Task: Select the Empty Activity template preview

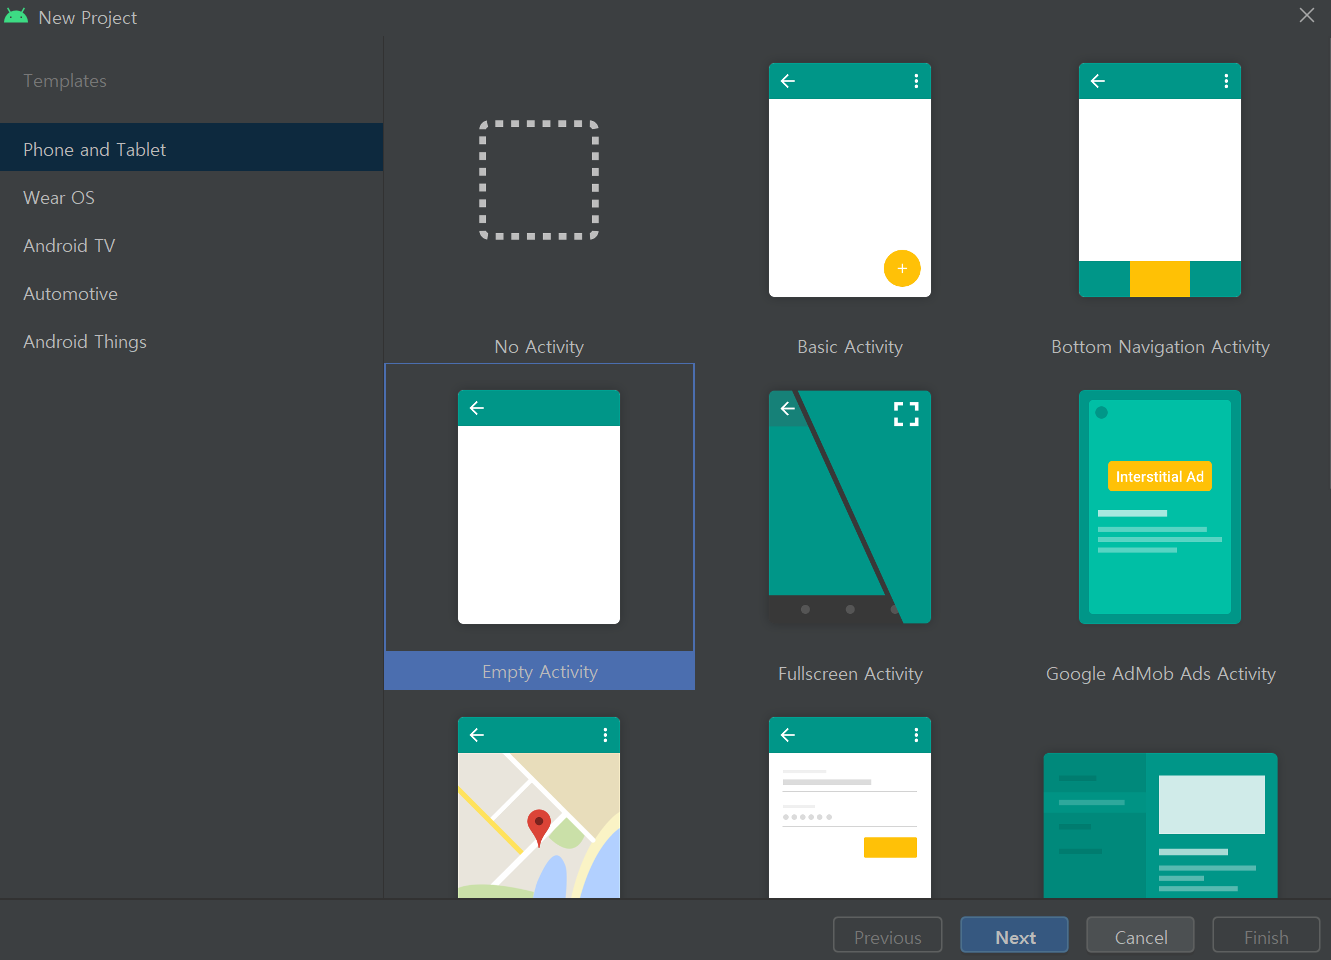Action: click(x=539, y=507)
